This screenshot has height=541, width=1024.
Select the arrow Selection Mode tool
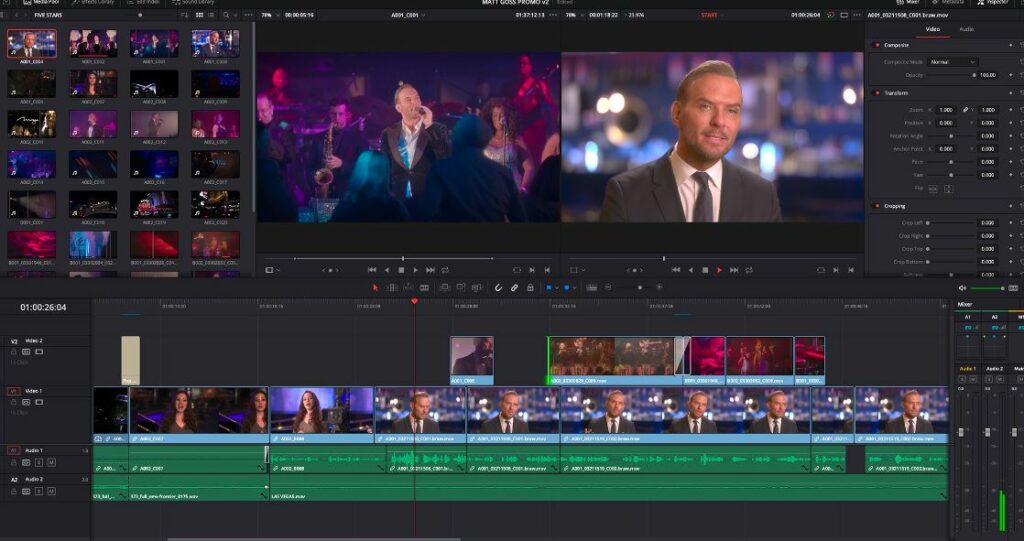click(x=376, y=287)
